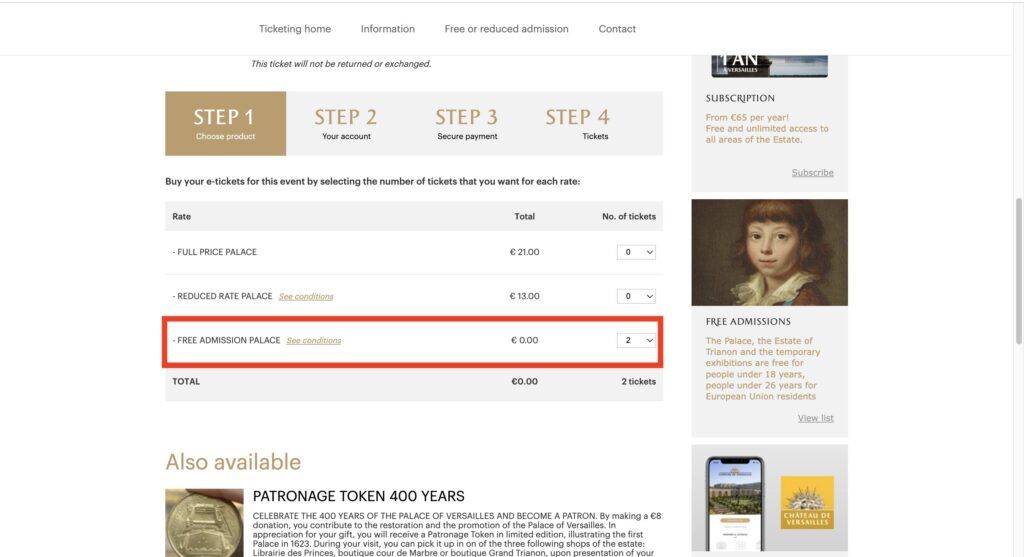Viewport: 1024px width, 557px height.
Task: Click the Château de Versailles gold logo
Action: pos(807,502)
